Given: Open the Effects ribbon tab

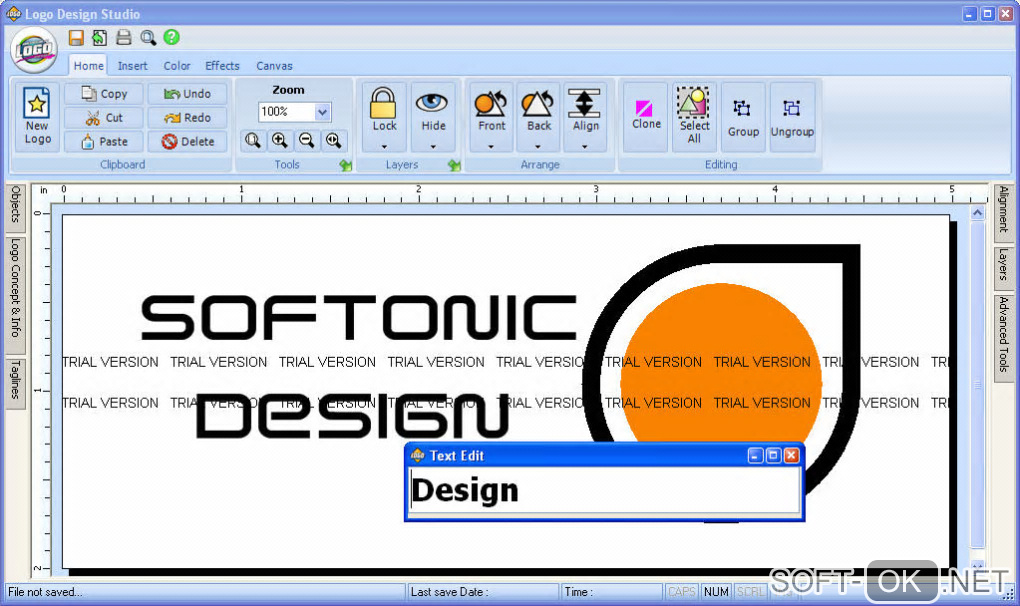Looking at the screenshot, I should click(222, 66).
